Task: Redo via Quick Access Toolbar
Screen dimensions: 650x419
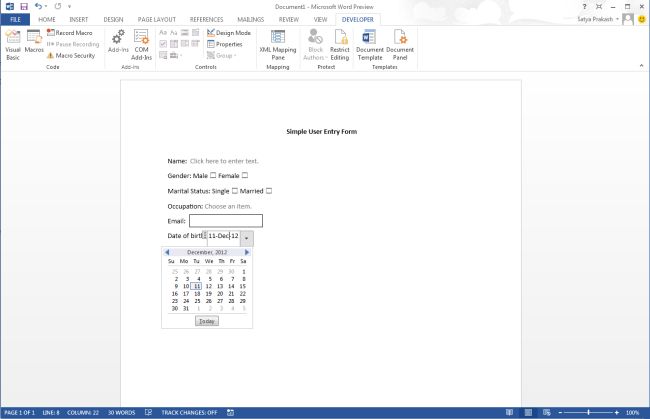Action: (x=58, y=6)
